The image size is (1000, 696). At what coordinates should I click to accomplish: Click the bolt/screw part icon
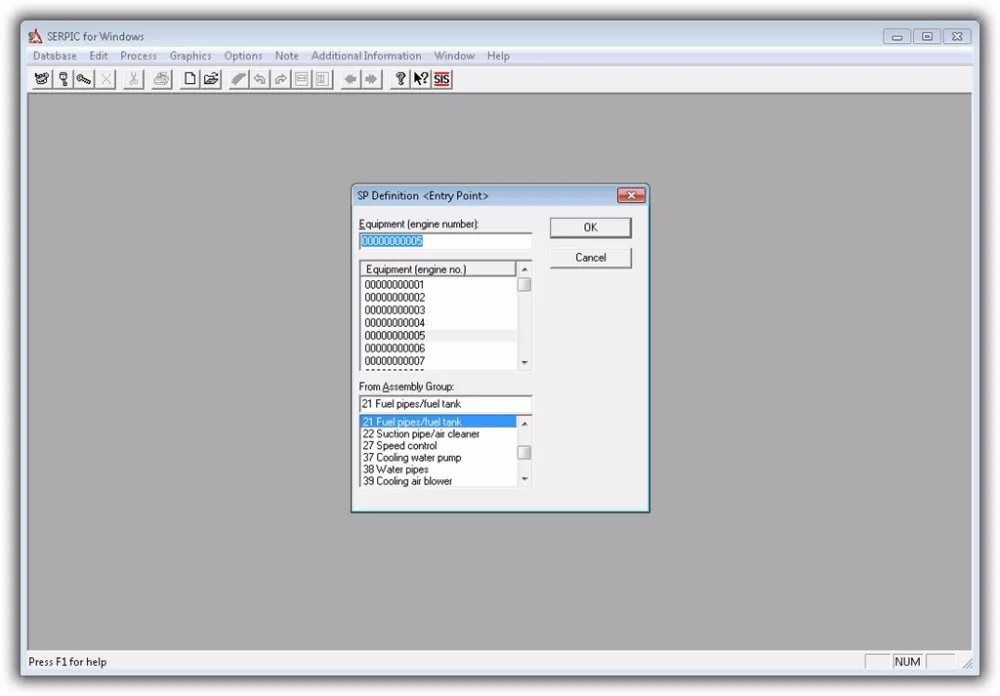coord(84,79)
